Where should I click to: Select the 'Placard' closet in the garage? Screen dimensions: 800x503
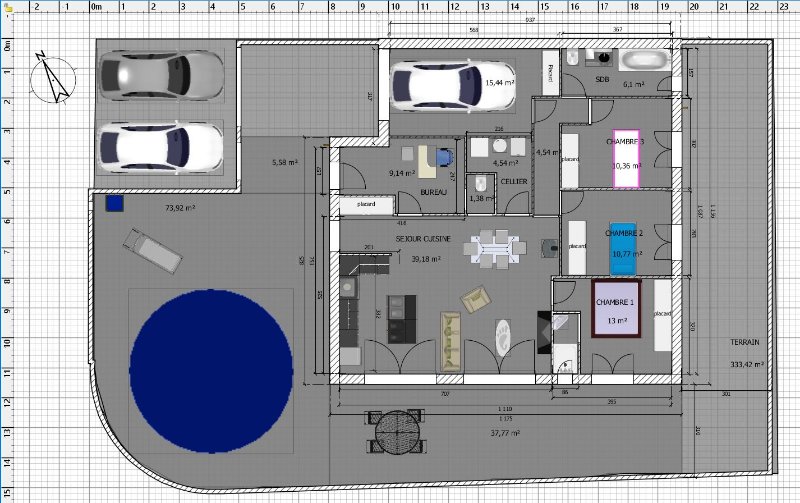tap(551, 72)
